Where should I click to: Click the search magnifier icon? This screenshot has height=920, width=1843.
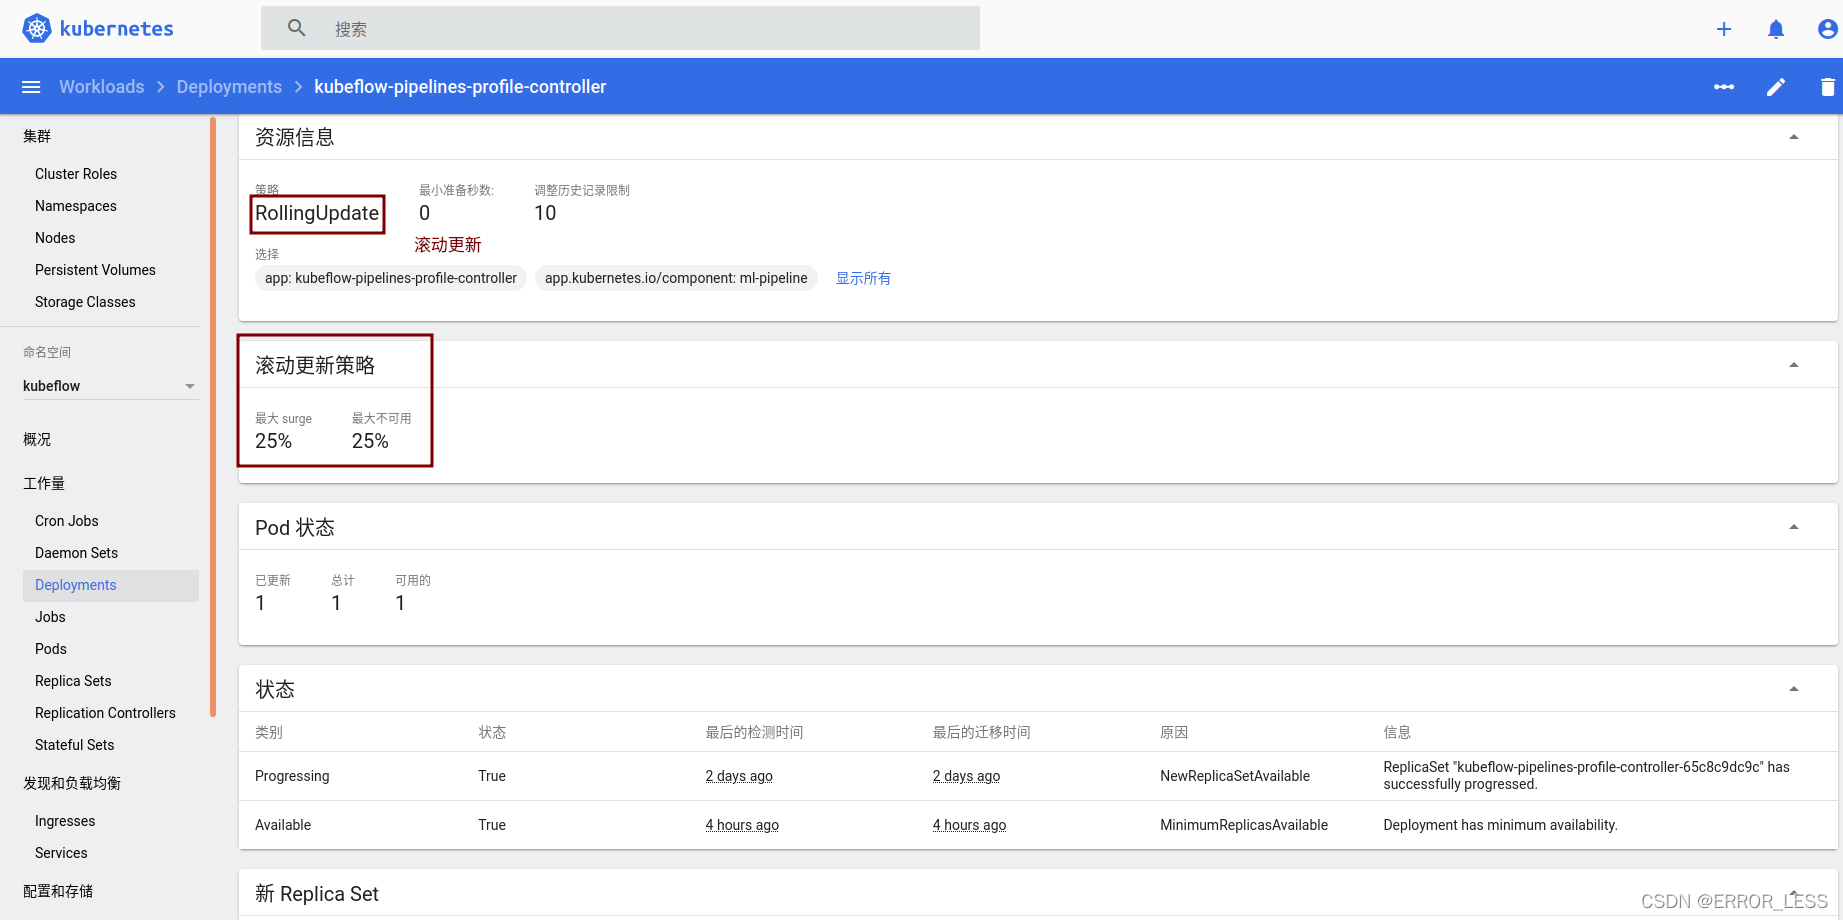pyautogui.click(x=297, y=28)
